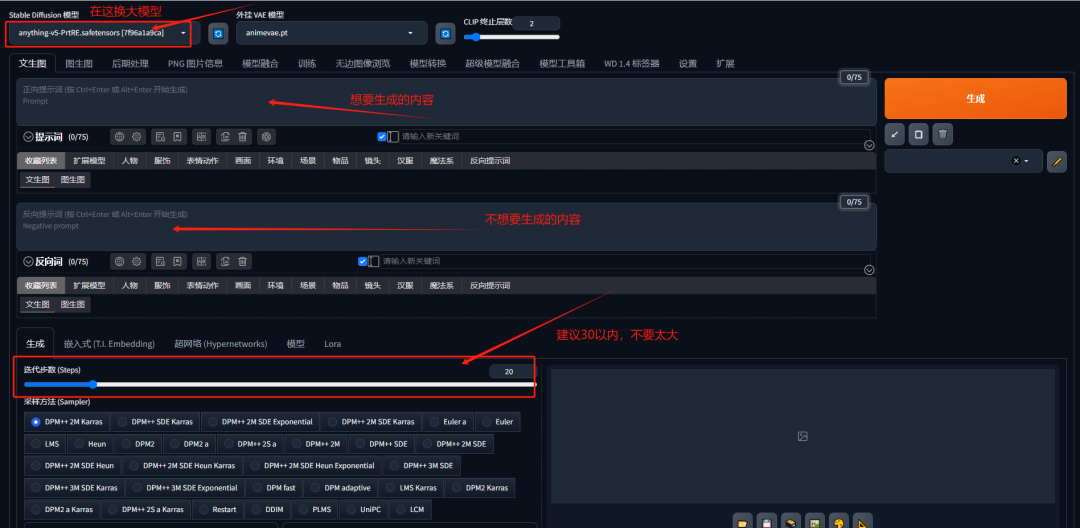The image size is (1080, 528).
Task: Choose the UniPC sampler
Action: (364, 510)
